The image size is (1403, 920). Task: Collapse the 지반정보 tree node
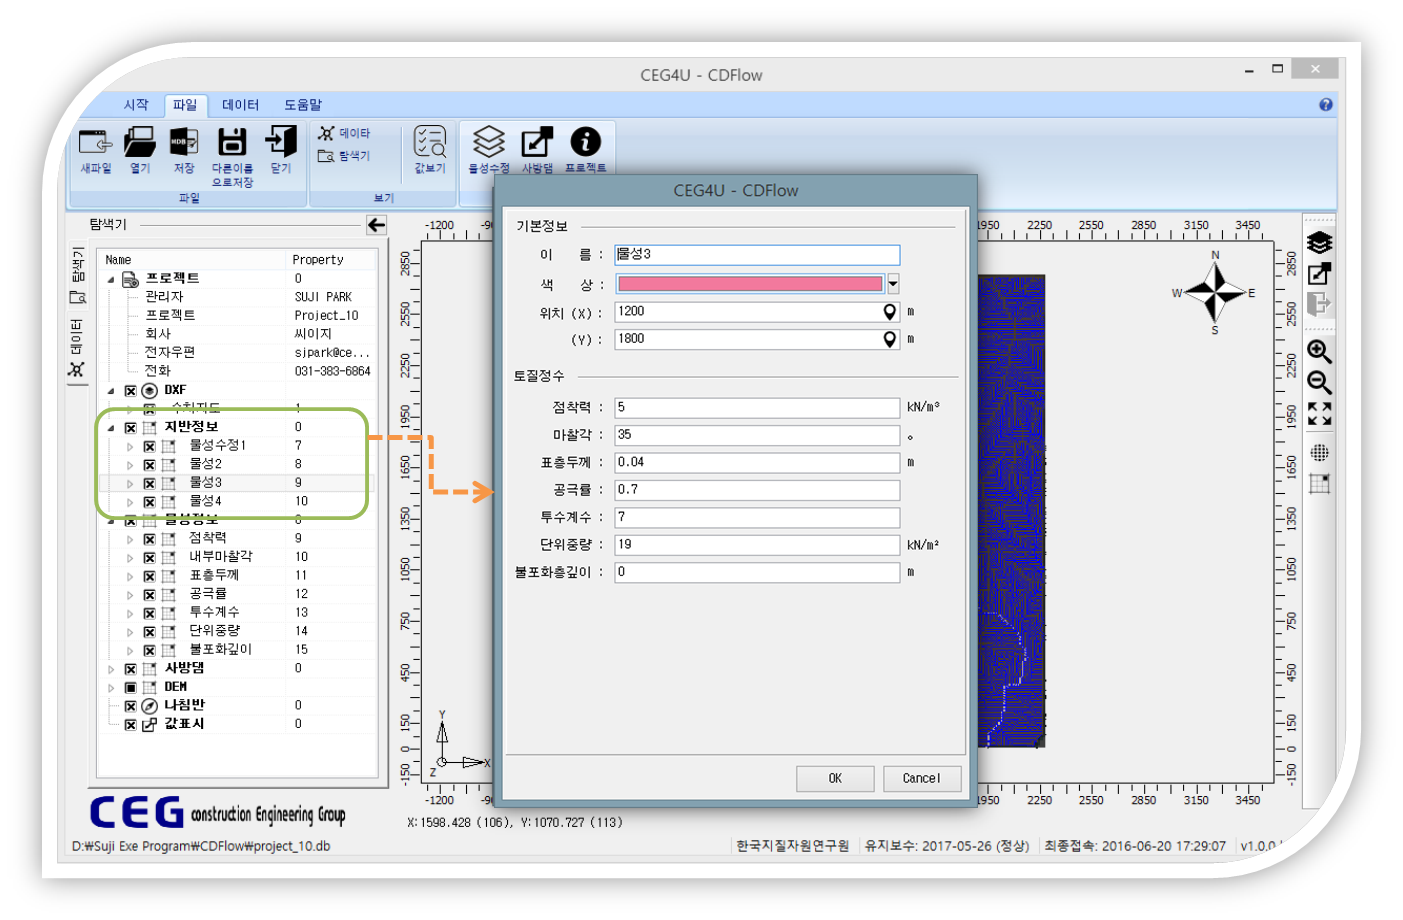pyautogui.click(x=111, y=428)
